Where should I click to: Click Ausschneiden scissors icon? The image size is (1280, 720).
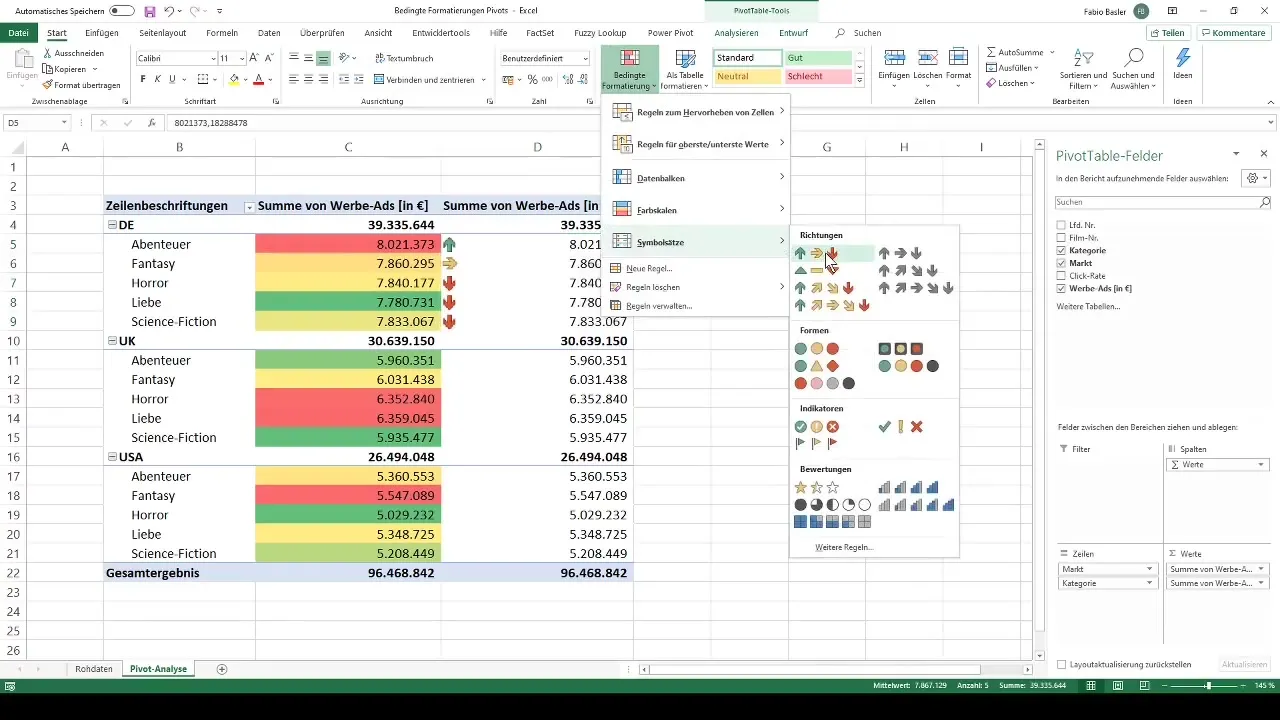[49, 53]
